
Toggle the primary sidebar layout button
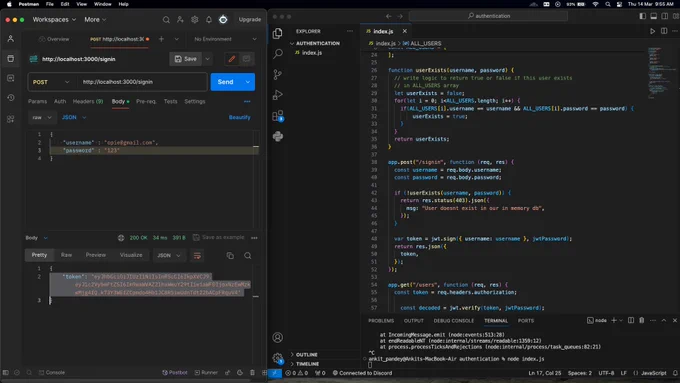[x=642, y=16]
